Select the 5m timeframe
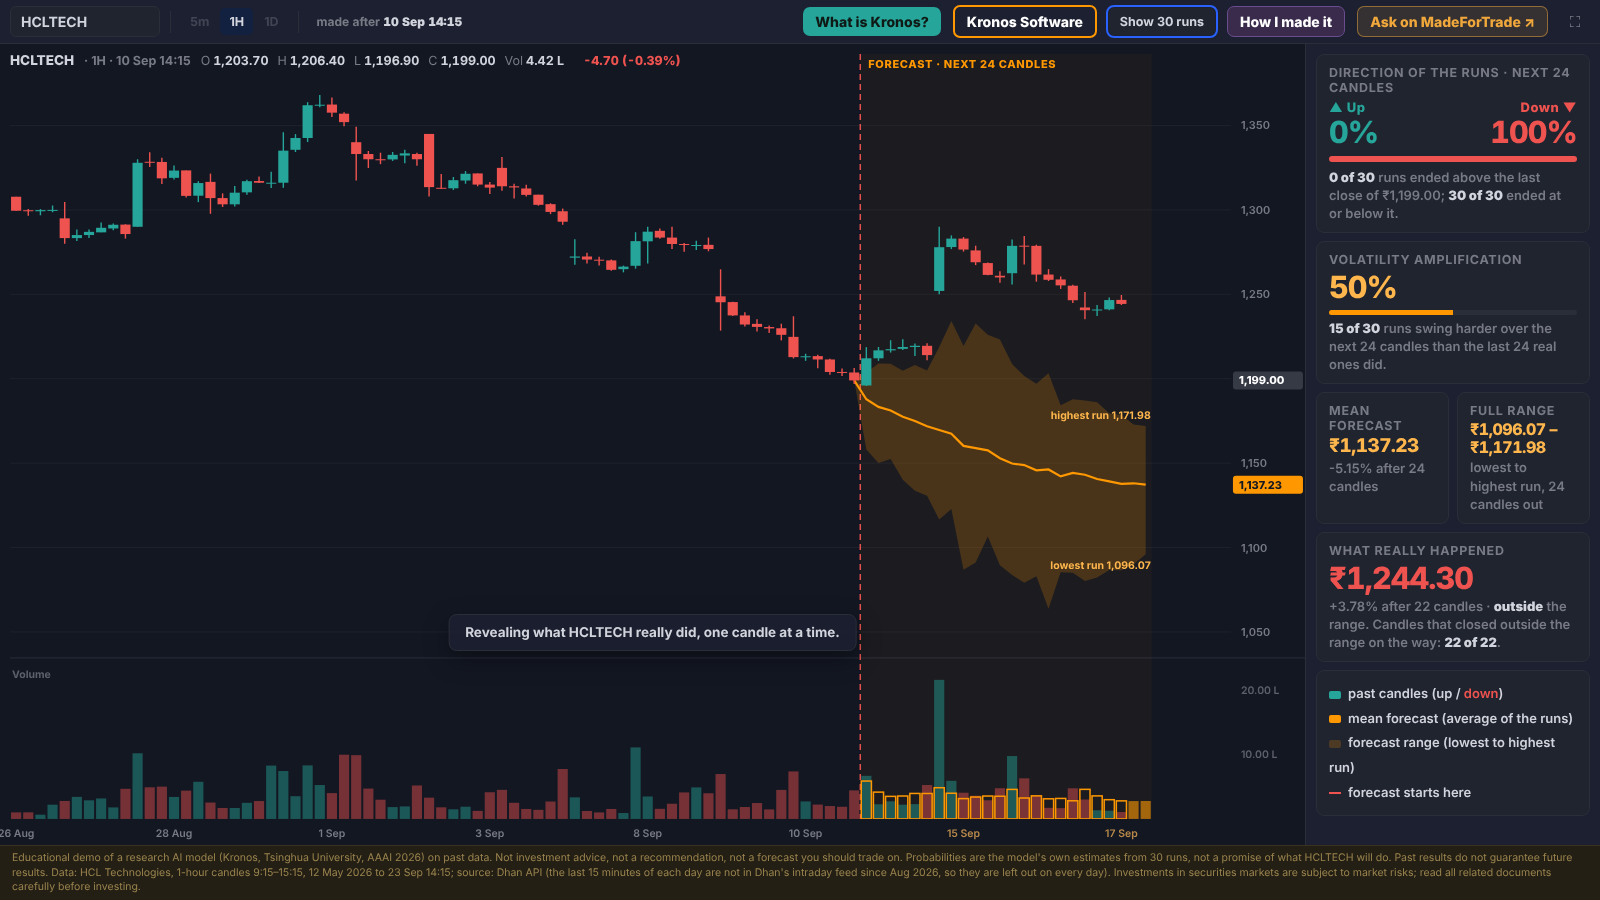This screenshot has width=1600, height=900. pyautogui.click(x=200, y=22)
